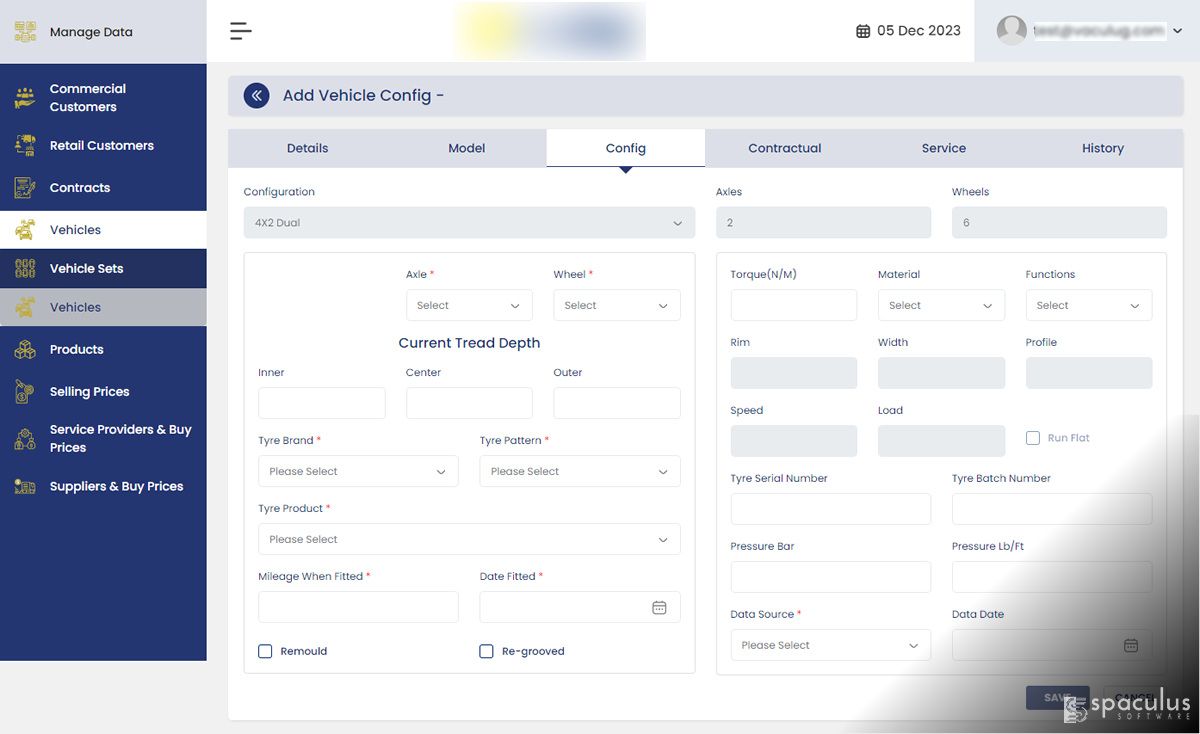Click the Tyre Serial Number input field
Screen dimensions: 1200x734
coord(830,509)
